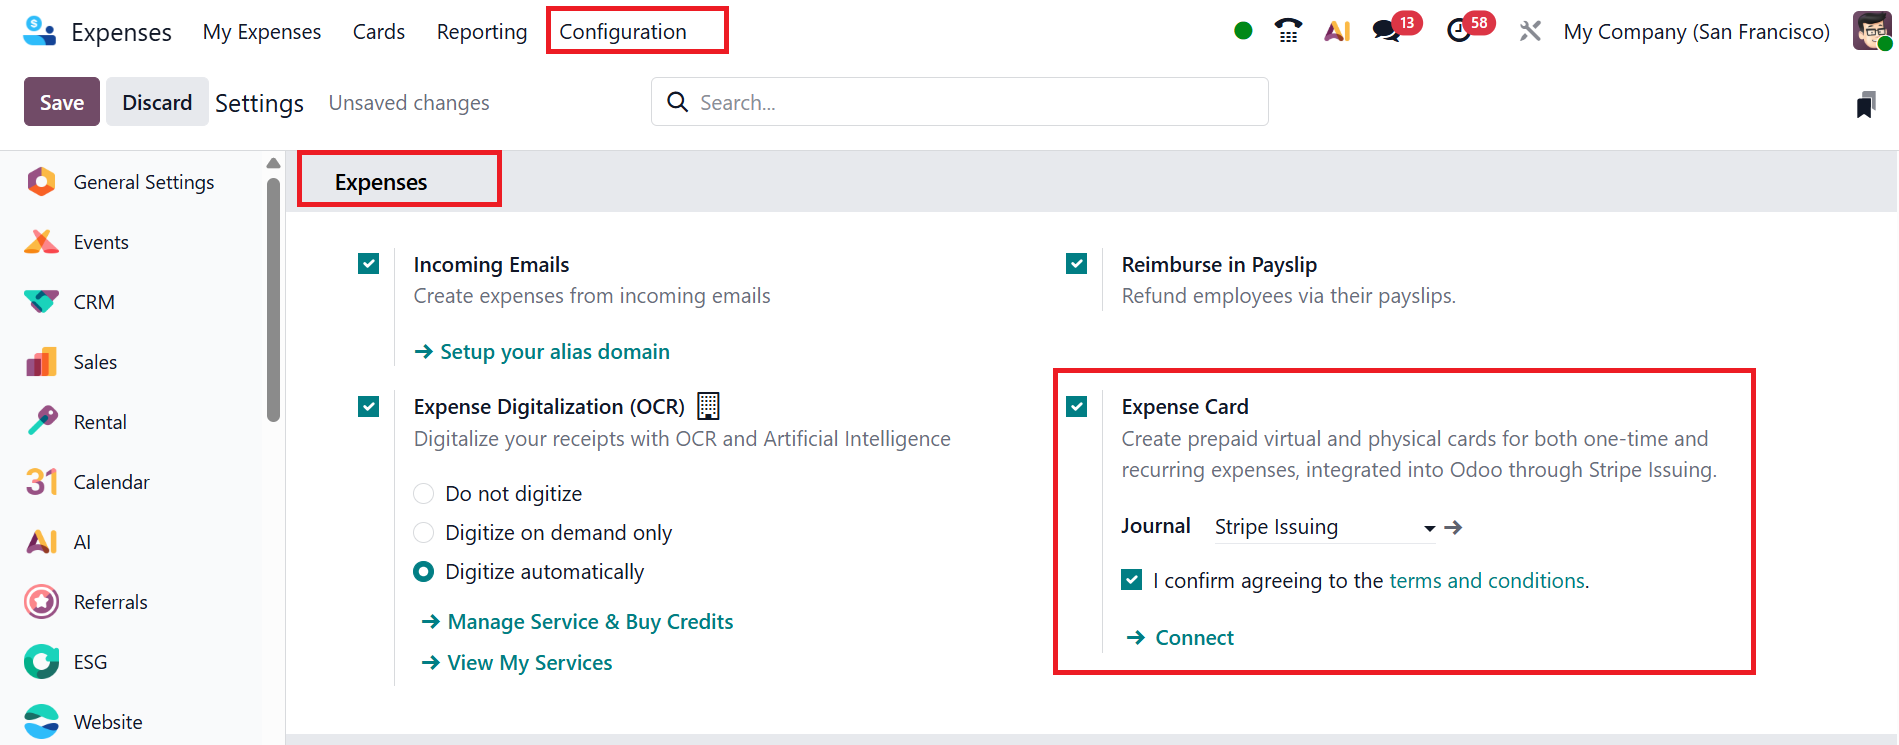Click the Stripe Issuing journal external link arrow
Screen dimensions: 1899x745
(1454, 527)
